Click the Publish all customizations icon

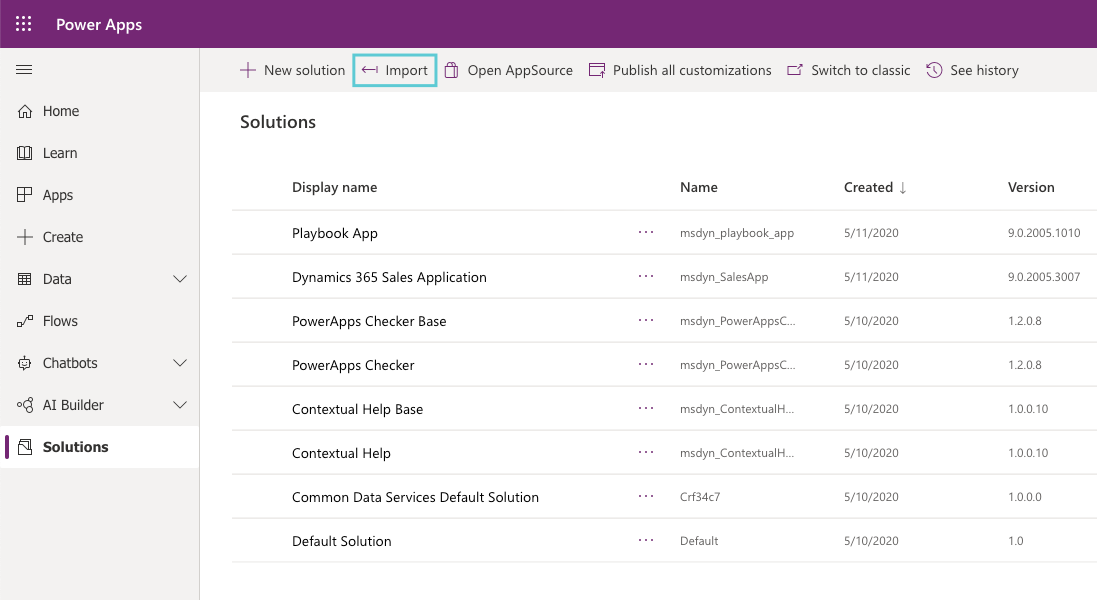click(x=597, y=70)
